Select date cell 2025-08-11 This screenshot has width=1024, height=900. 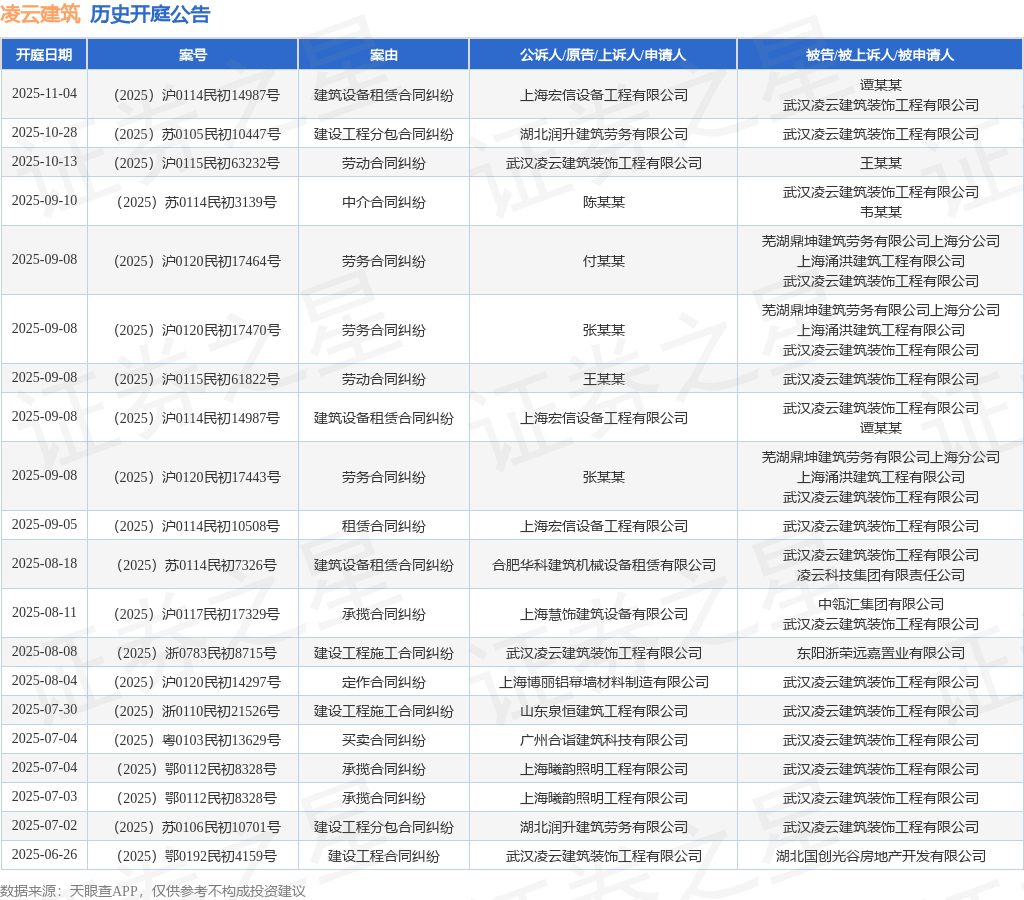point(44,613)
